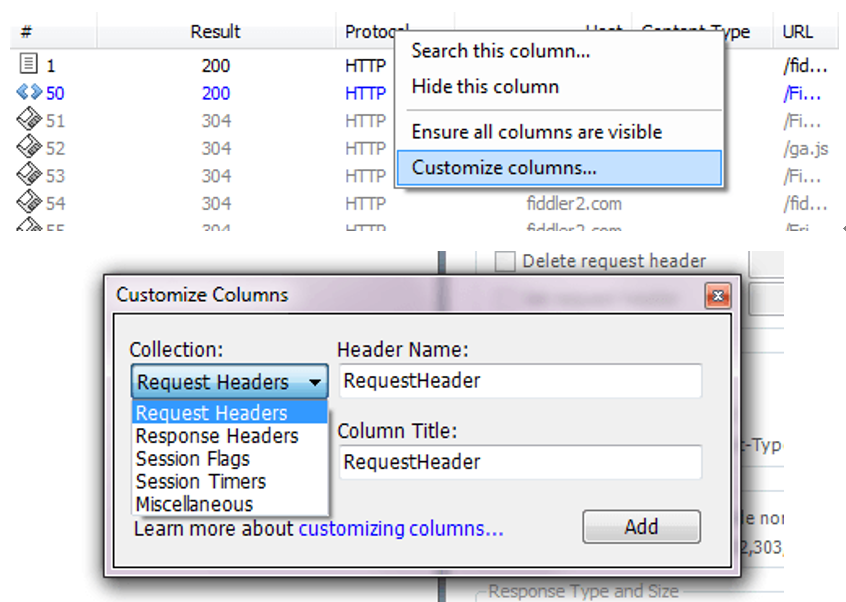Select 'Session Timers' in the collection list
The height and width of the screenshot is (602, 846).
[x=229, y=481]
